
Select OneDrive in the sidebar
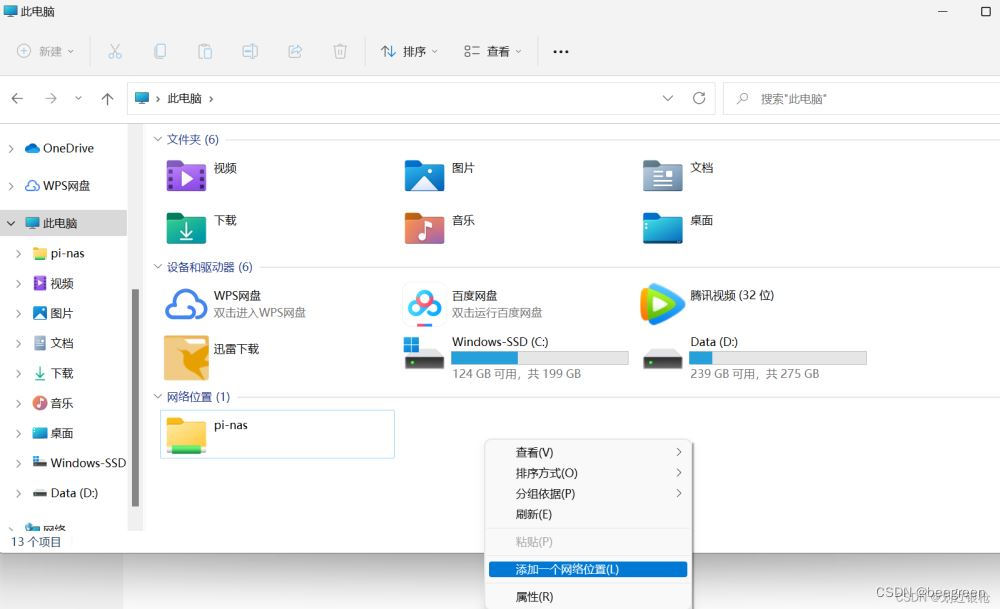click(68, 149)
